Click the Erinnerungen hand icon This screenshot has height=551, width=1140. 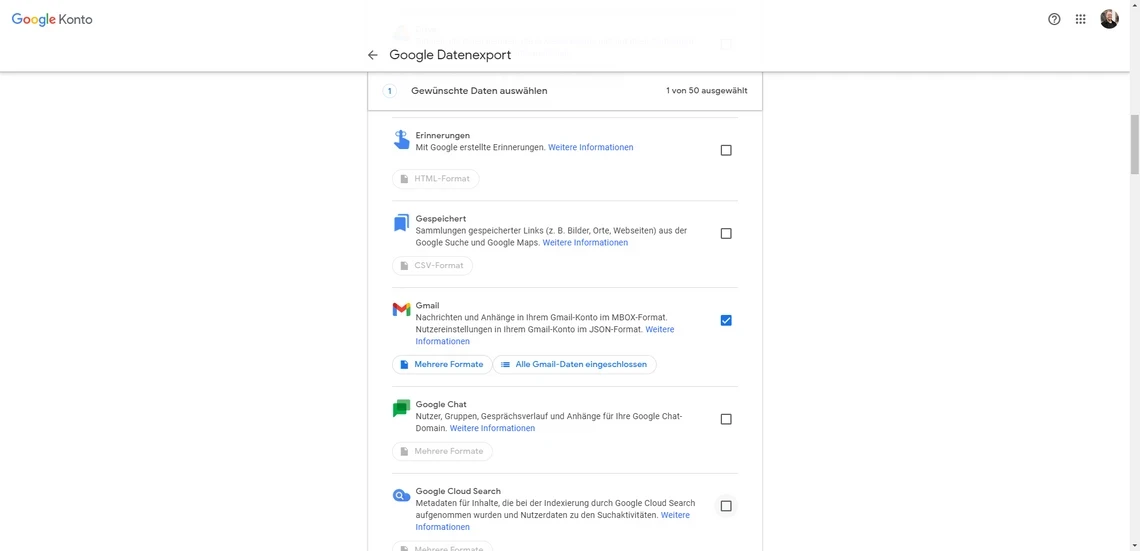pyautogui.click(x=401, y=140)
